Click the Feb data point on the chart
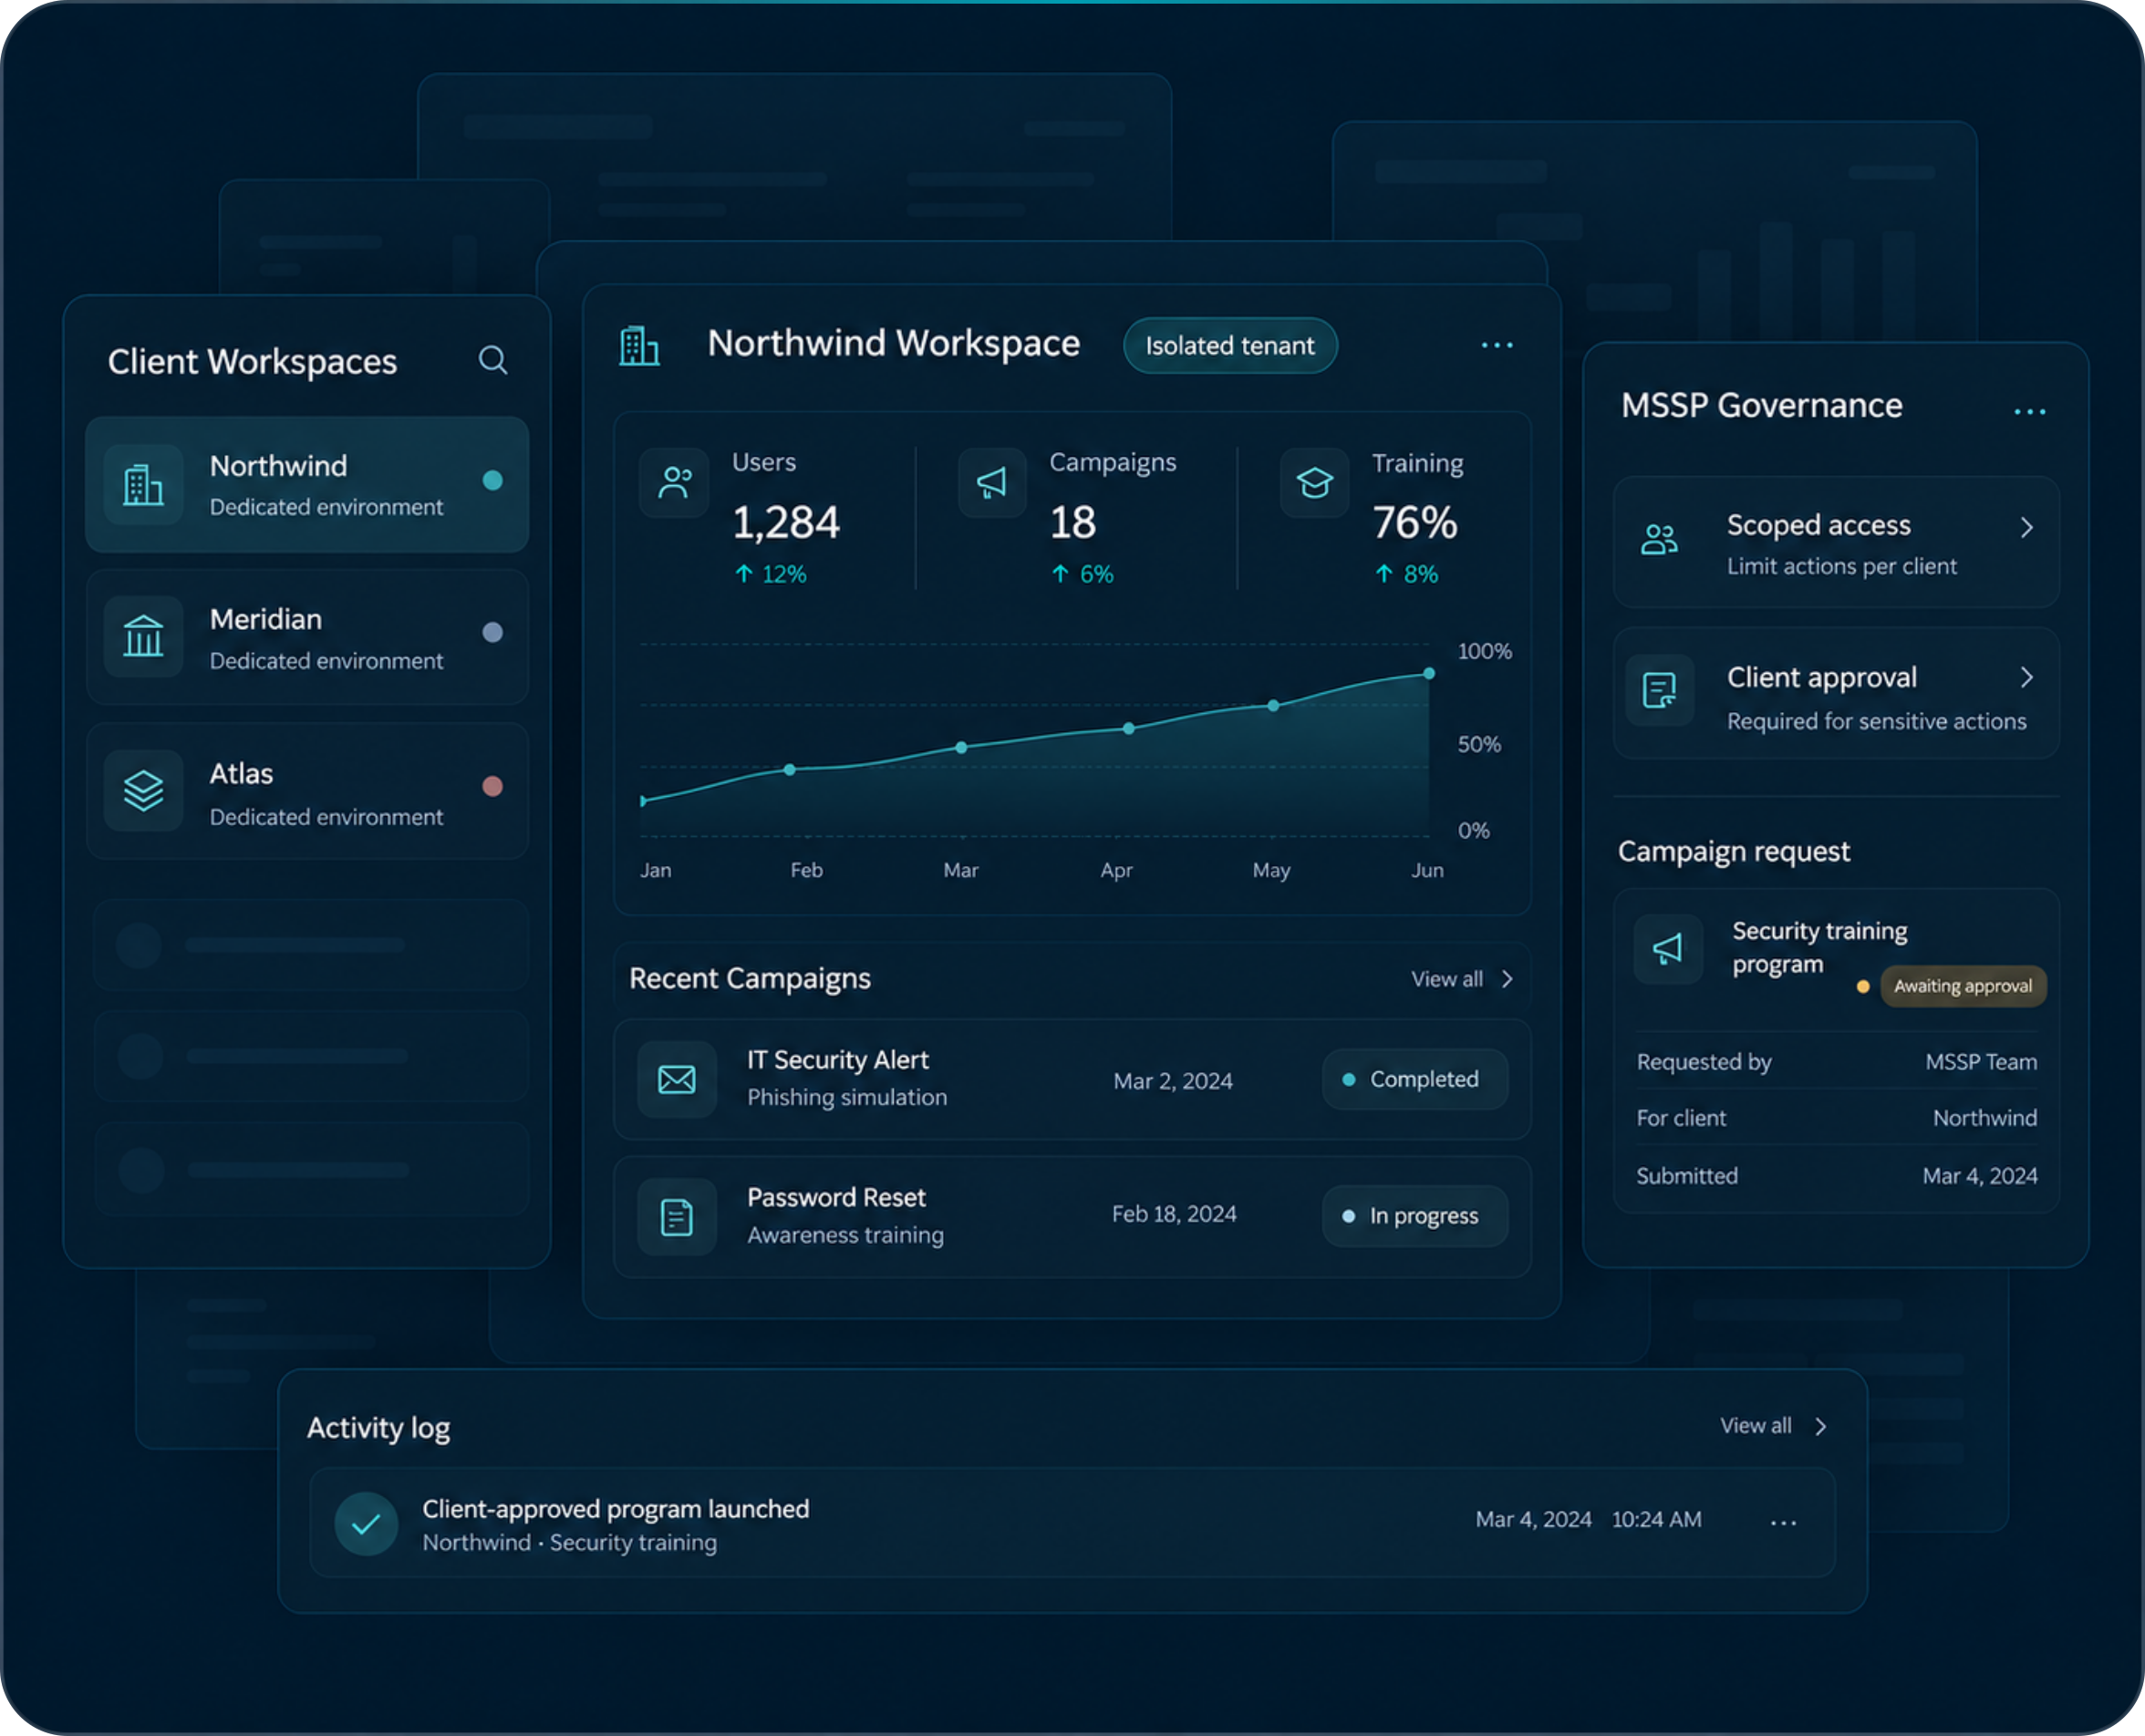 pyautogui.click(x=790, y=769)
